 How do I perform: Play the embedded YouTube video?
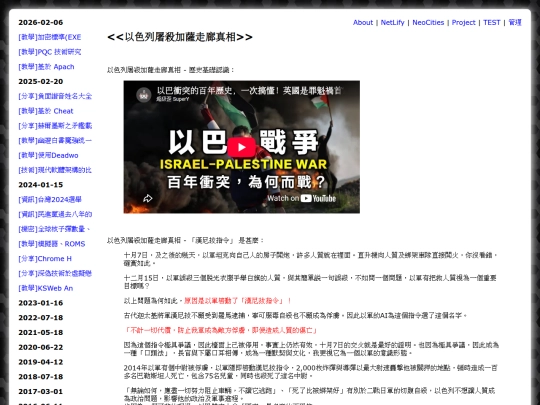tap(241, 147)
